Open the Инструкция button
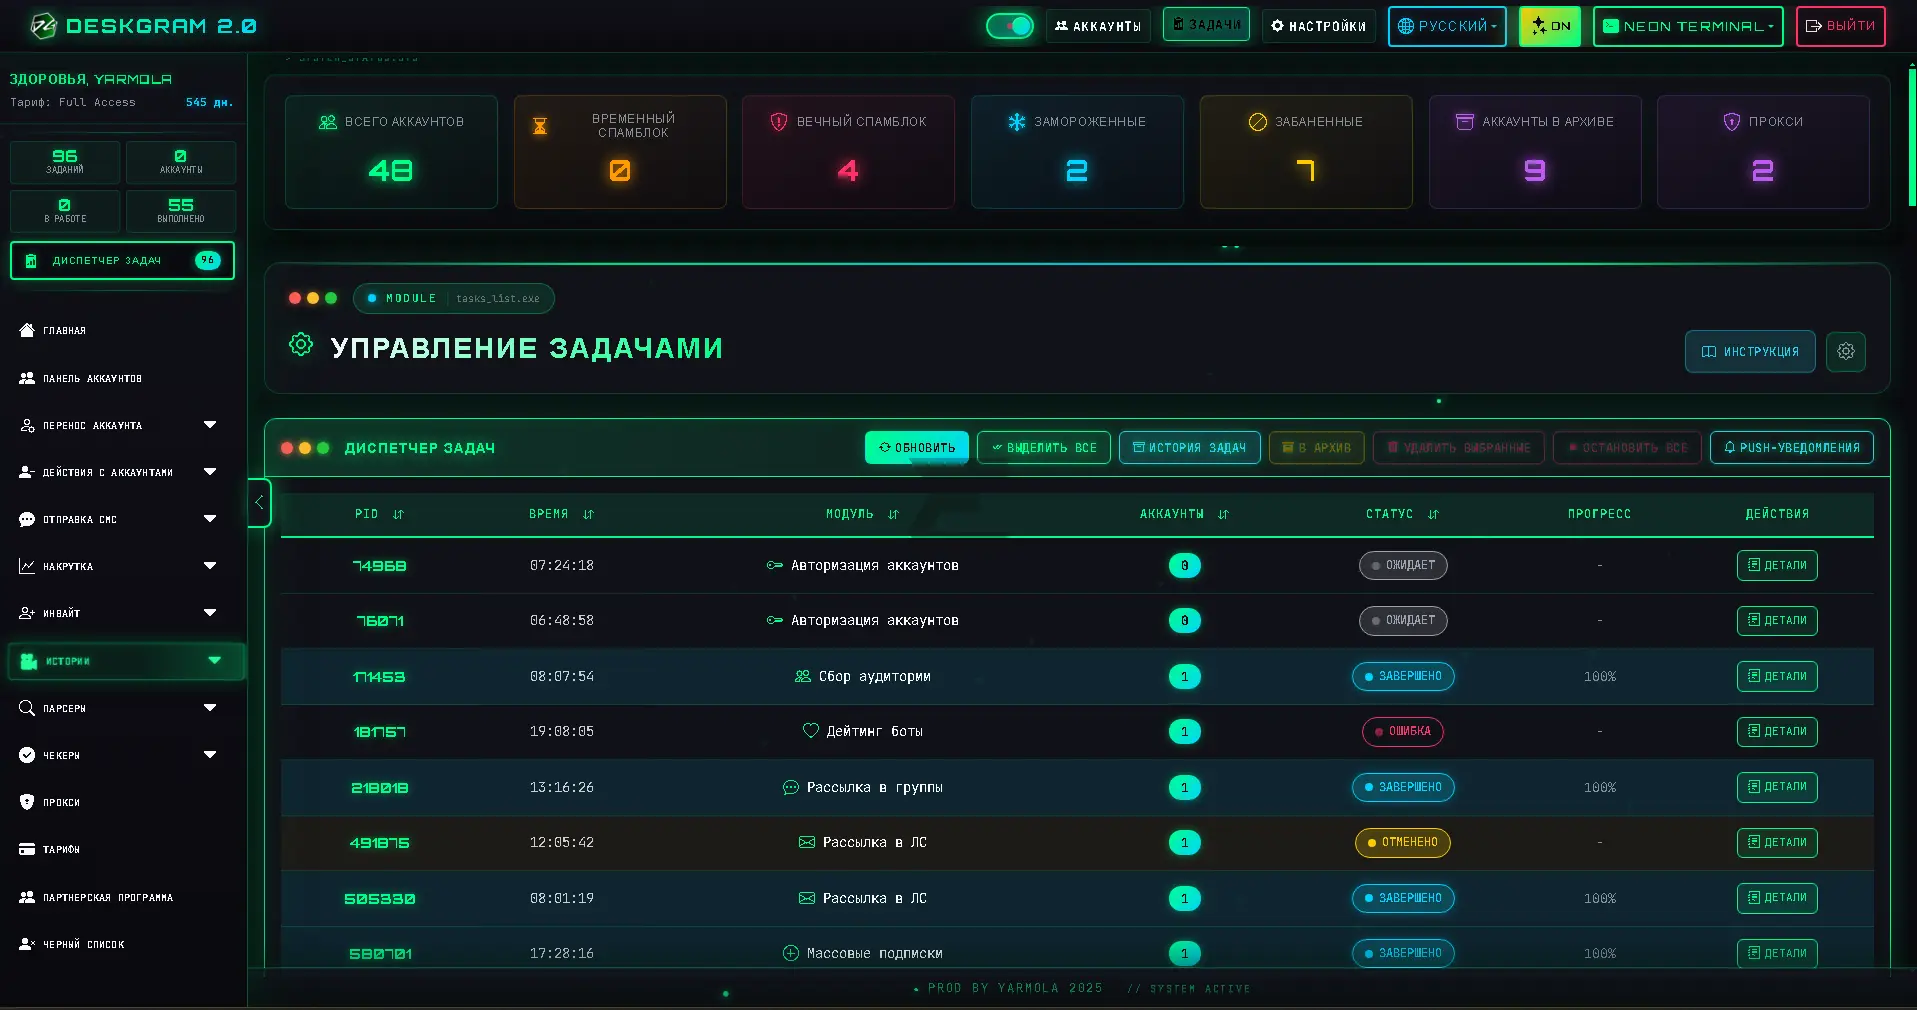The height and width of the screenshot is (1010, 1917). (x=1750, y=351)
